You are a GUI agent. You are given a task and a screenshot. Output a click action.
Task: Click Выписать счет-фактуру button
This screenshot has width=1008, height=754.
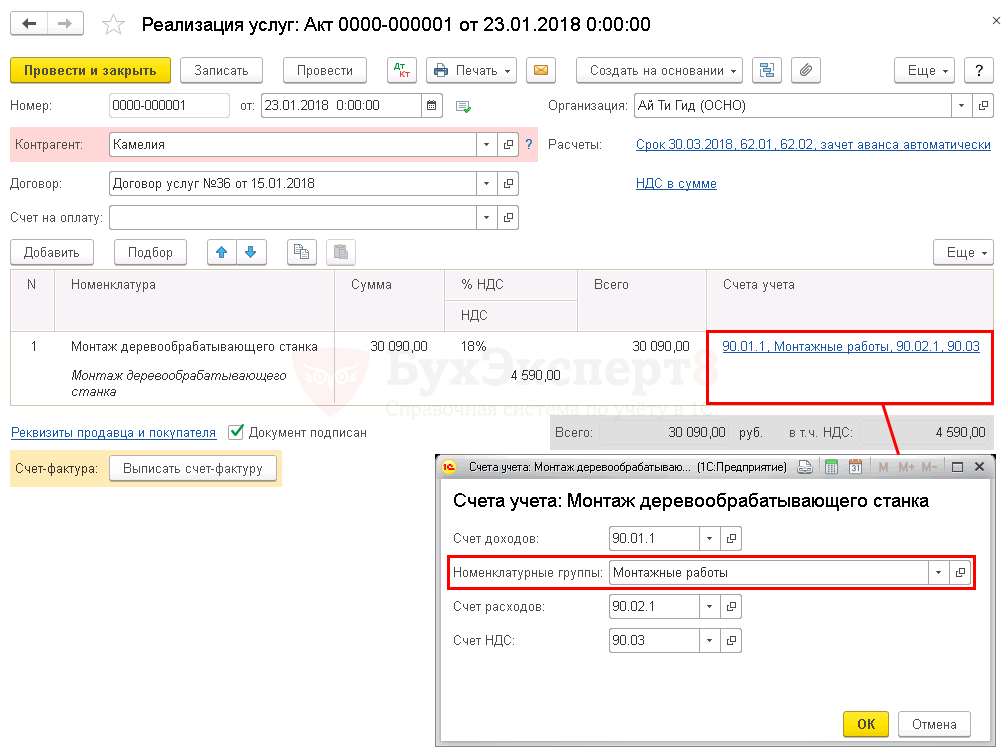coord(192,468)
